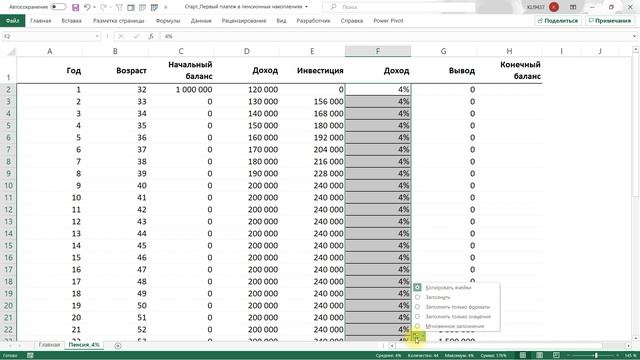This screenshot has height=360, width=640.
Task: Click the Select All corner triangle
Action: coord(11,51)
